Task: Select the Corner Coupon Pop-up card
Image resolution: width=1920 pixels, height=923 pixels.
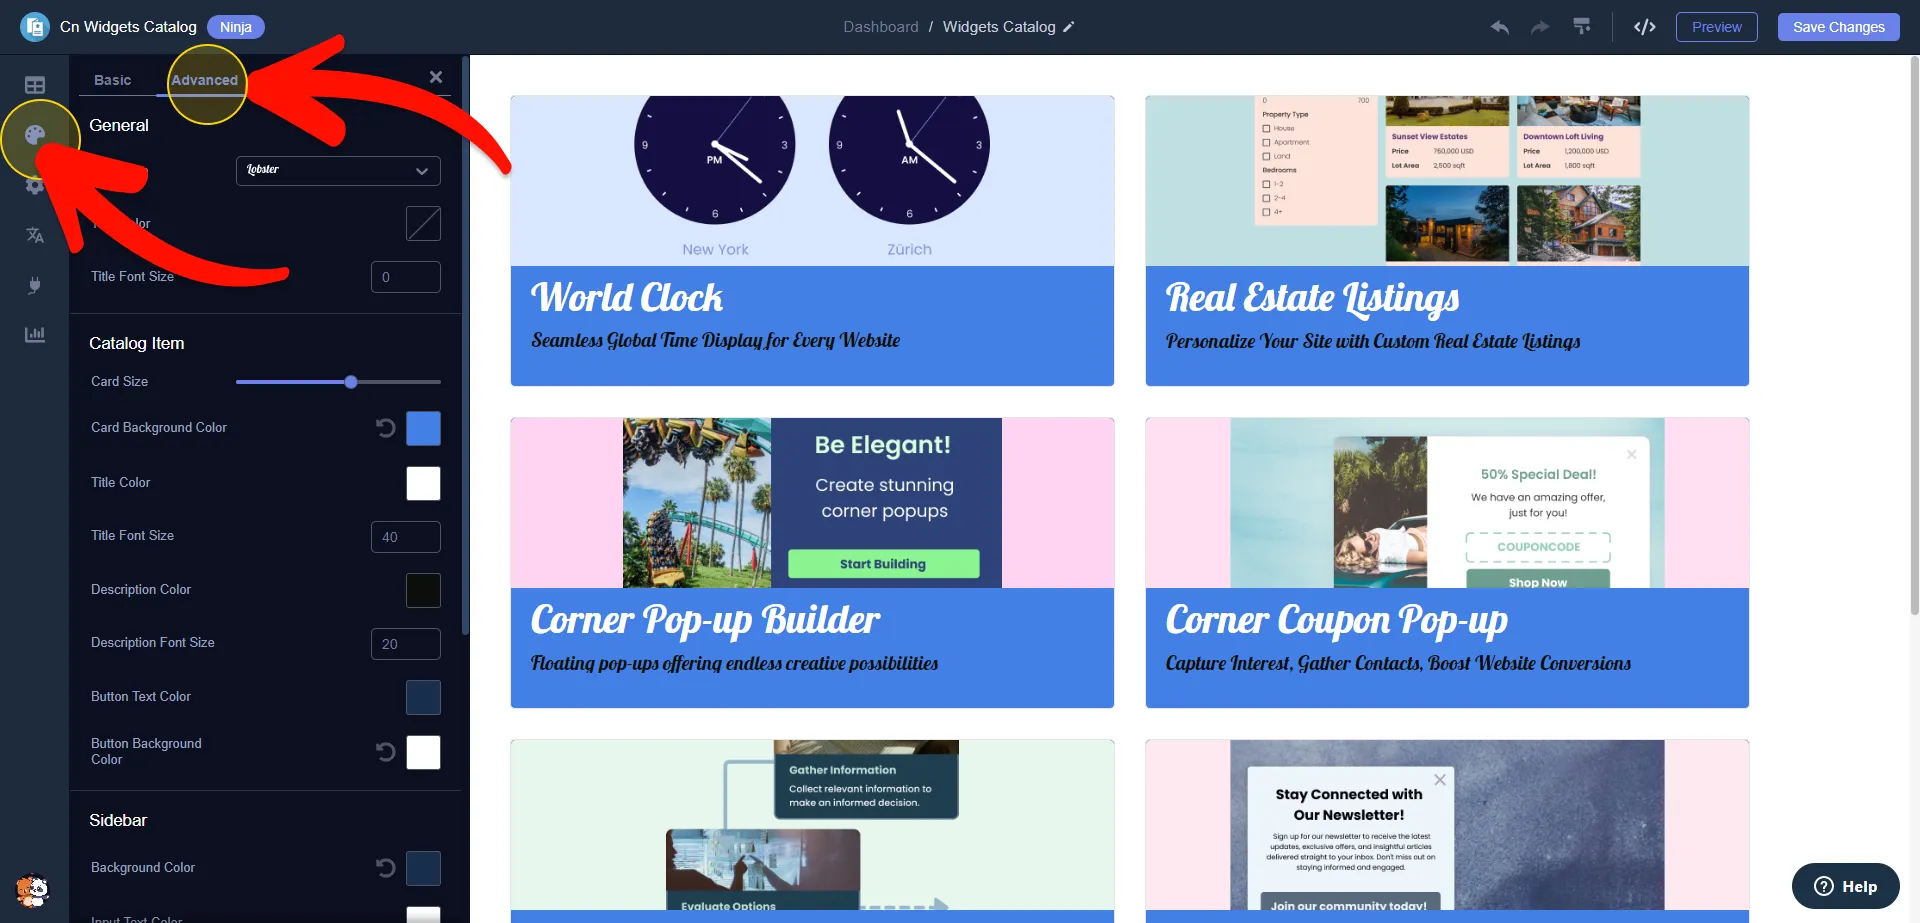Action: (x=1447, y=563)
